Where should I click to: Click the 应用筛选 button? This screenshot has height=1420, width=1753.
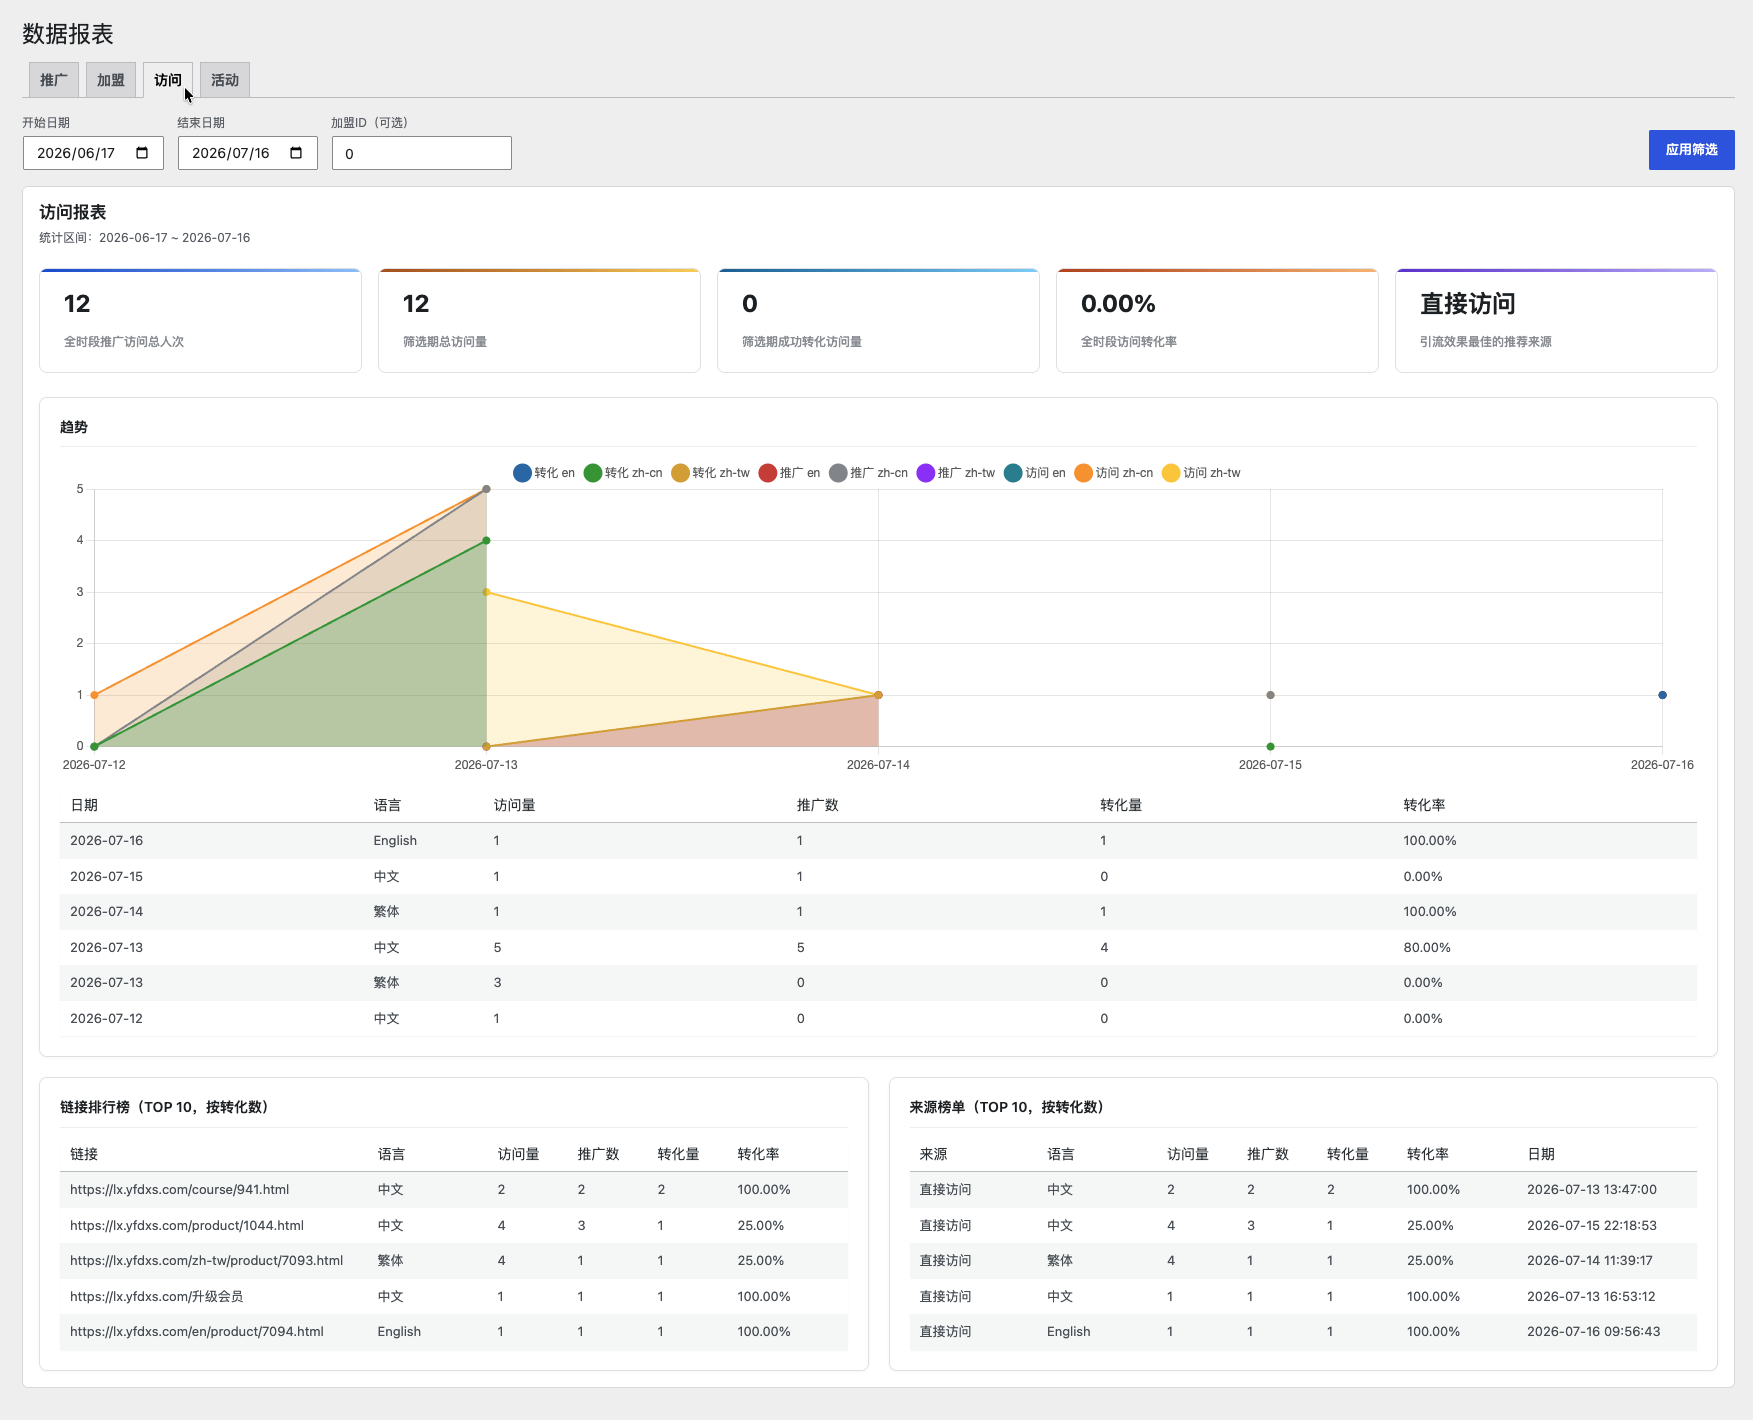point(1691,150)
